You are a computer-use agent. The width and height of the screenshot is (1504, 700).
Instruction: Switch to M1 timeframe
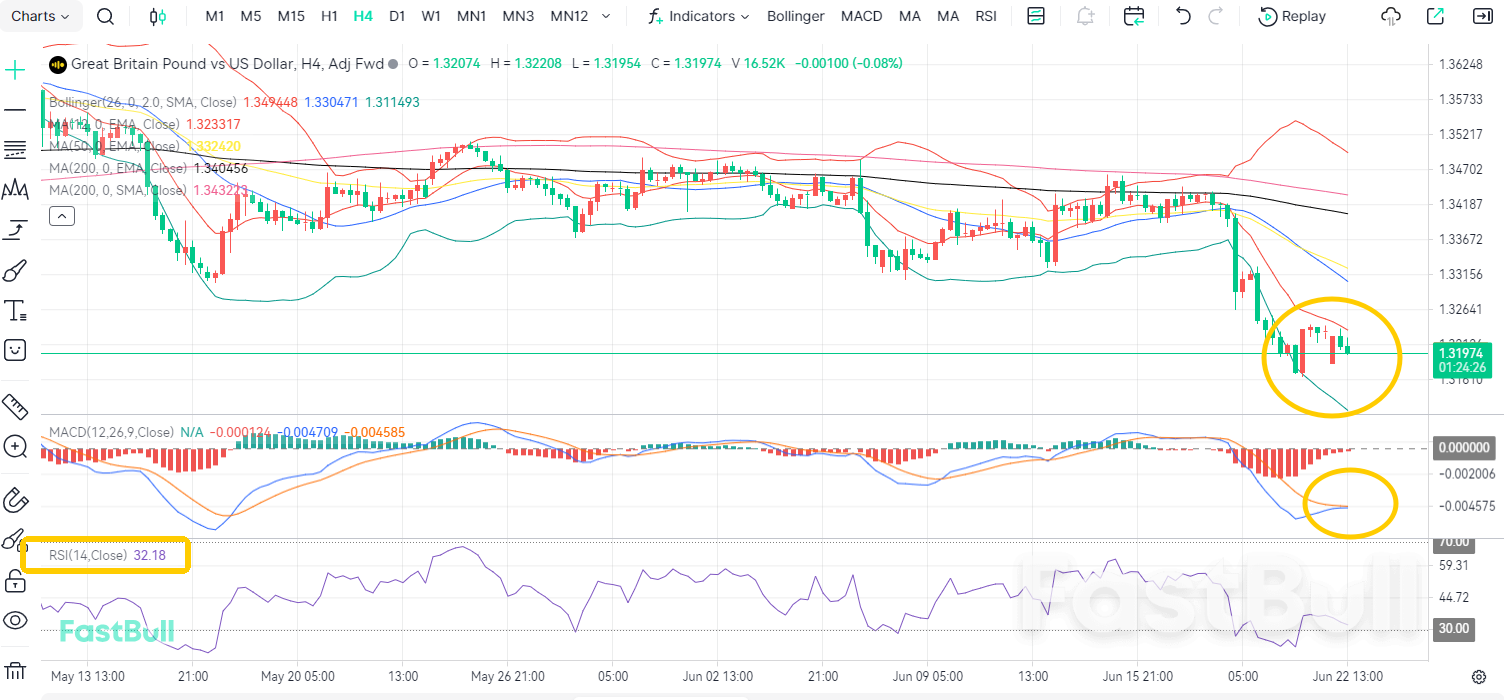(215, 16)
